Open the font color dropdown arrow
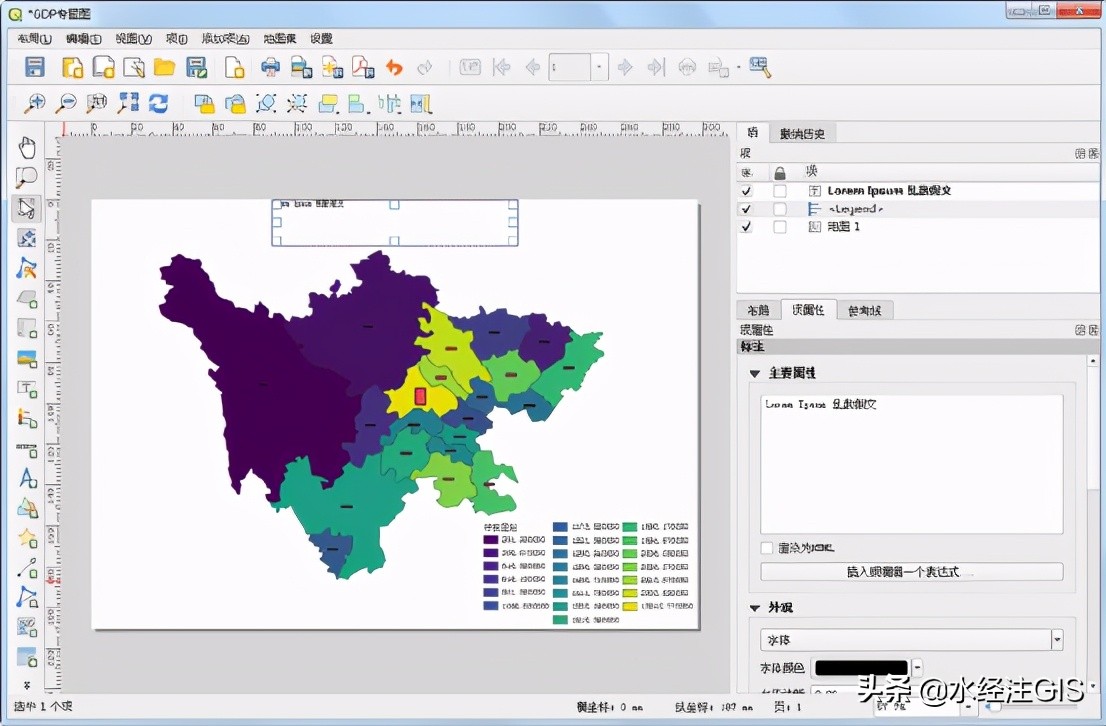 tap(917, 667)
